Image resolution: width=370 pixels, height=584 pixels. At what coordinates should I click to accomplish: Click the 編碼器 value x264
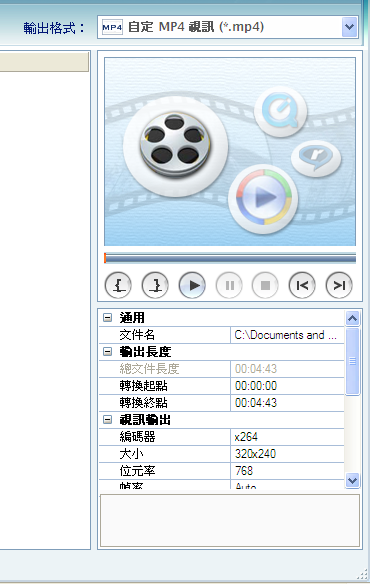pos(246,437)
